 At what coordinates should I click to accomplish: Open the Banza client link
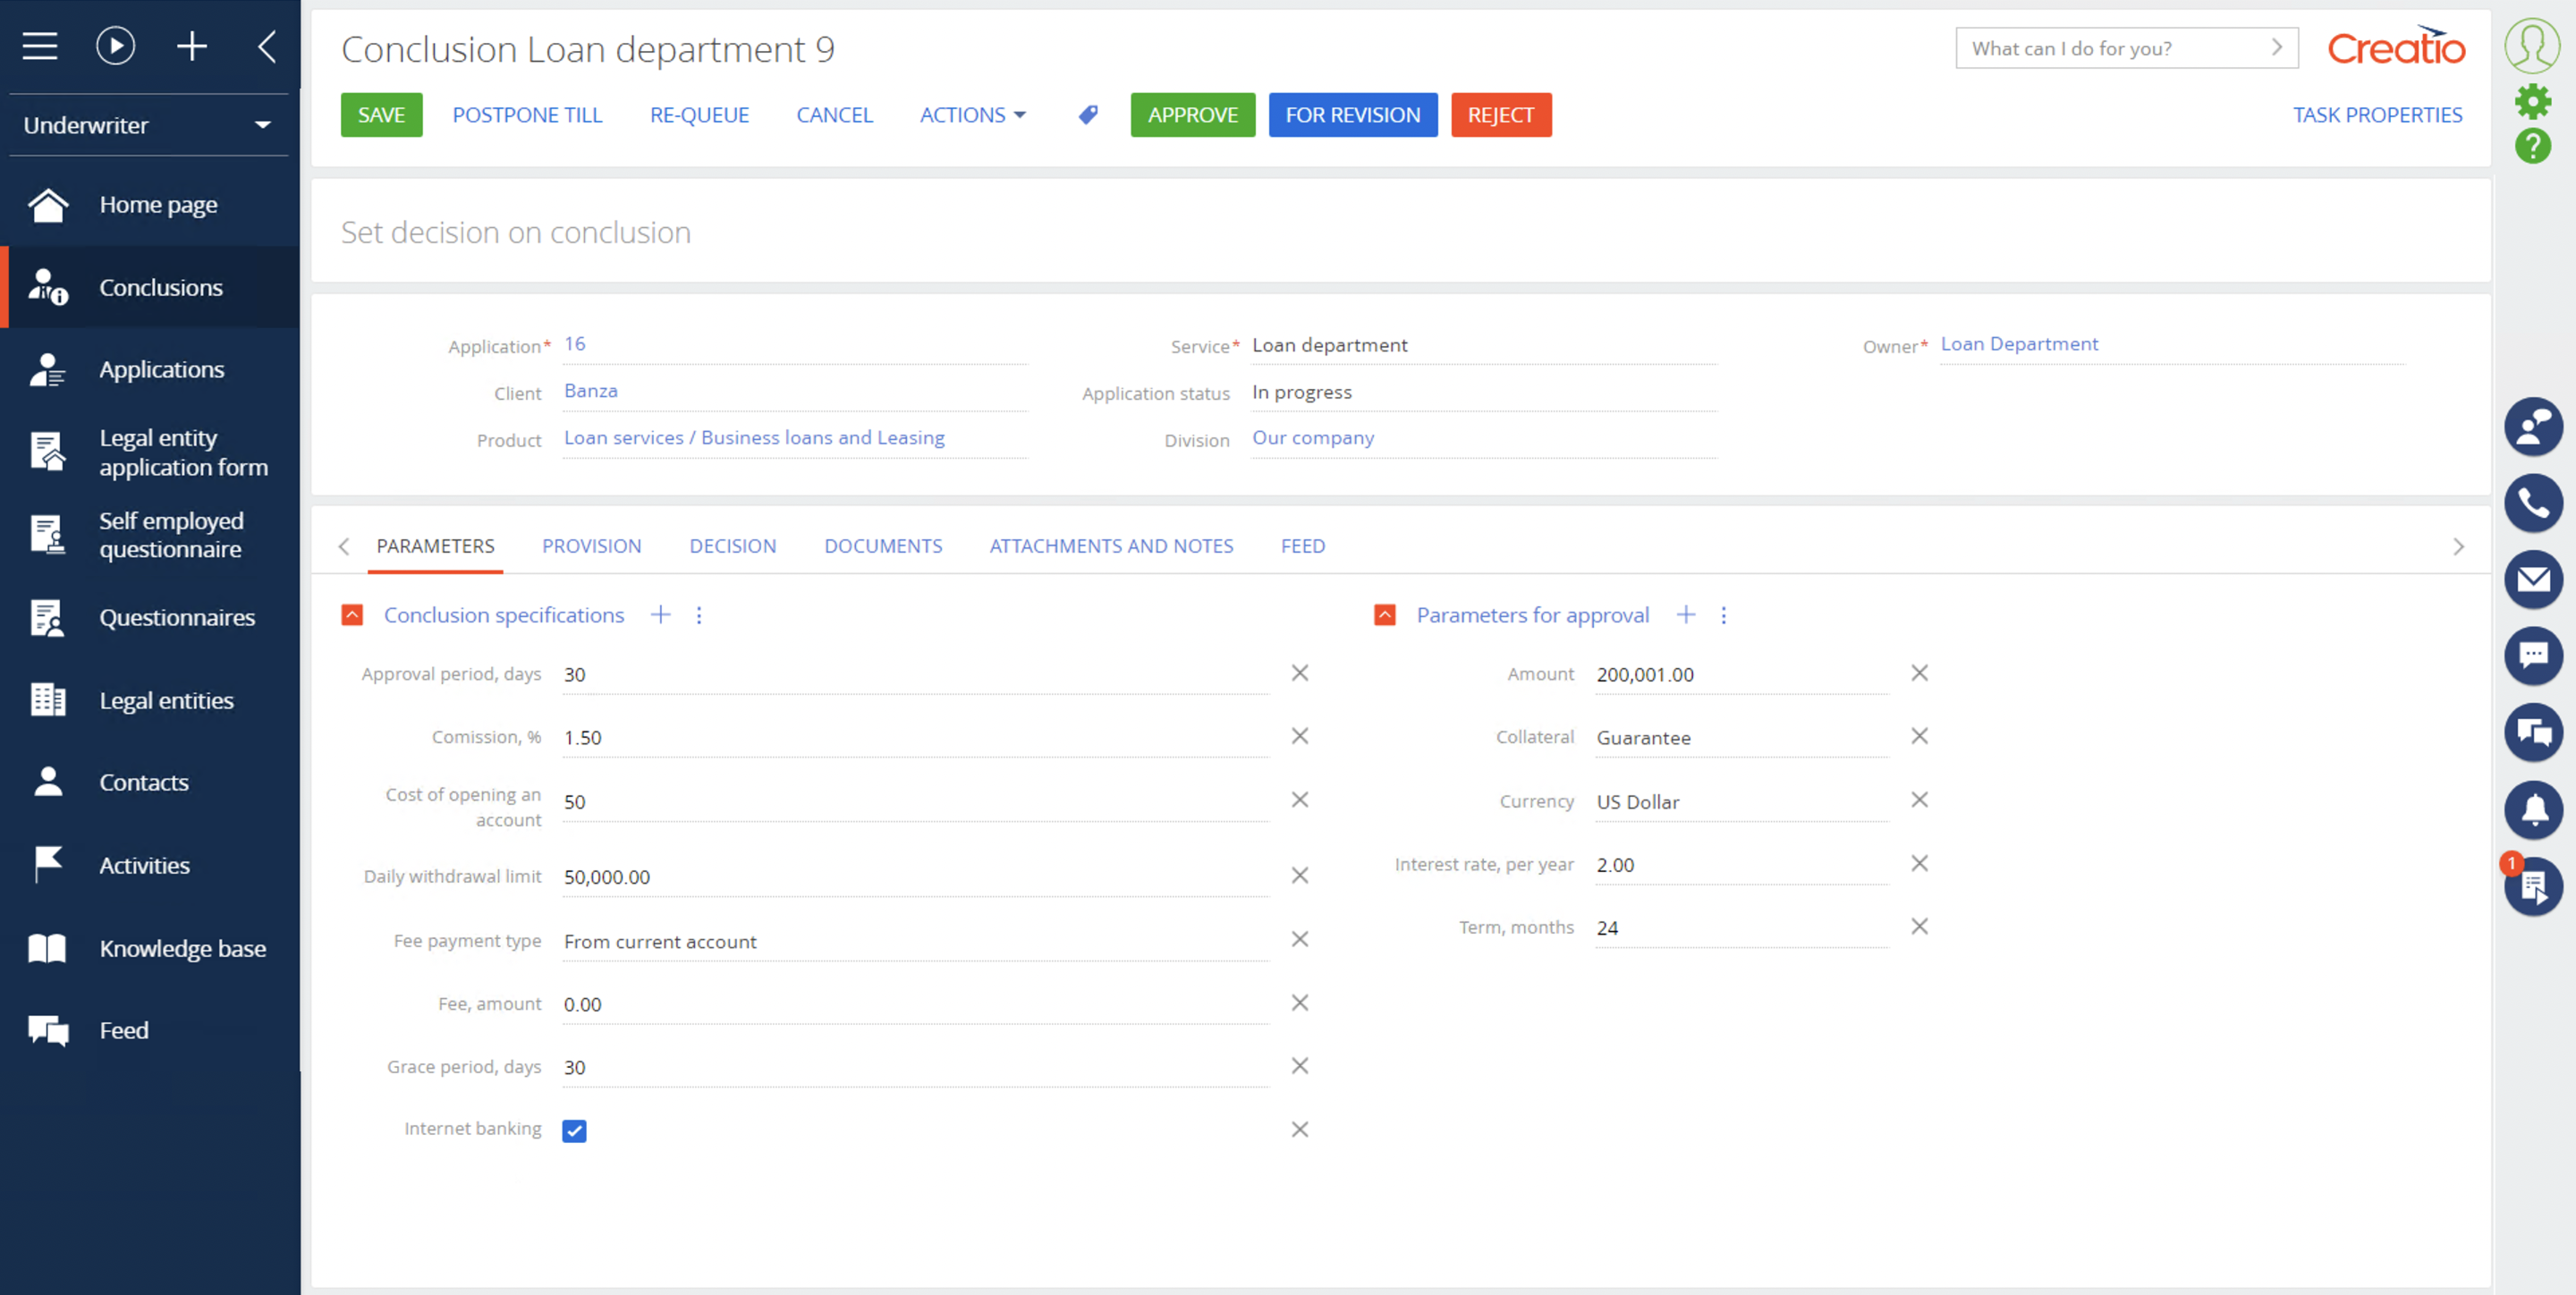590,391
